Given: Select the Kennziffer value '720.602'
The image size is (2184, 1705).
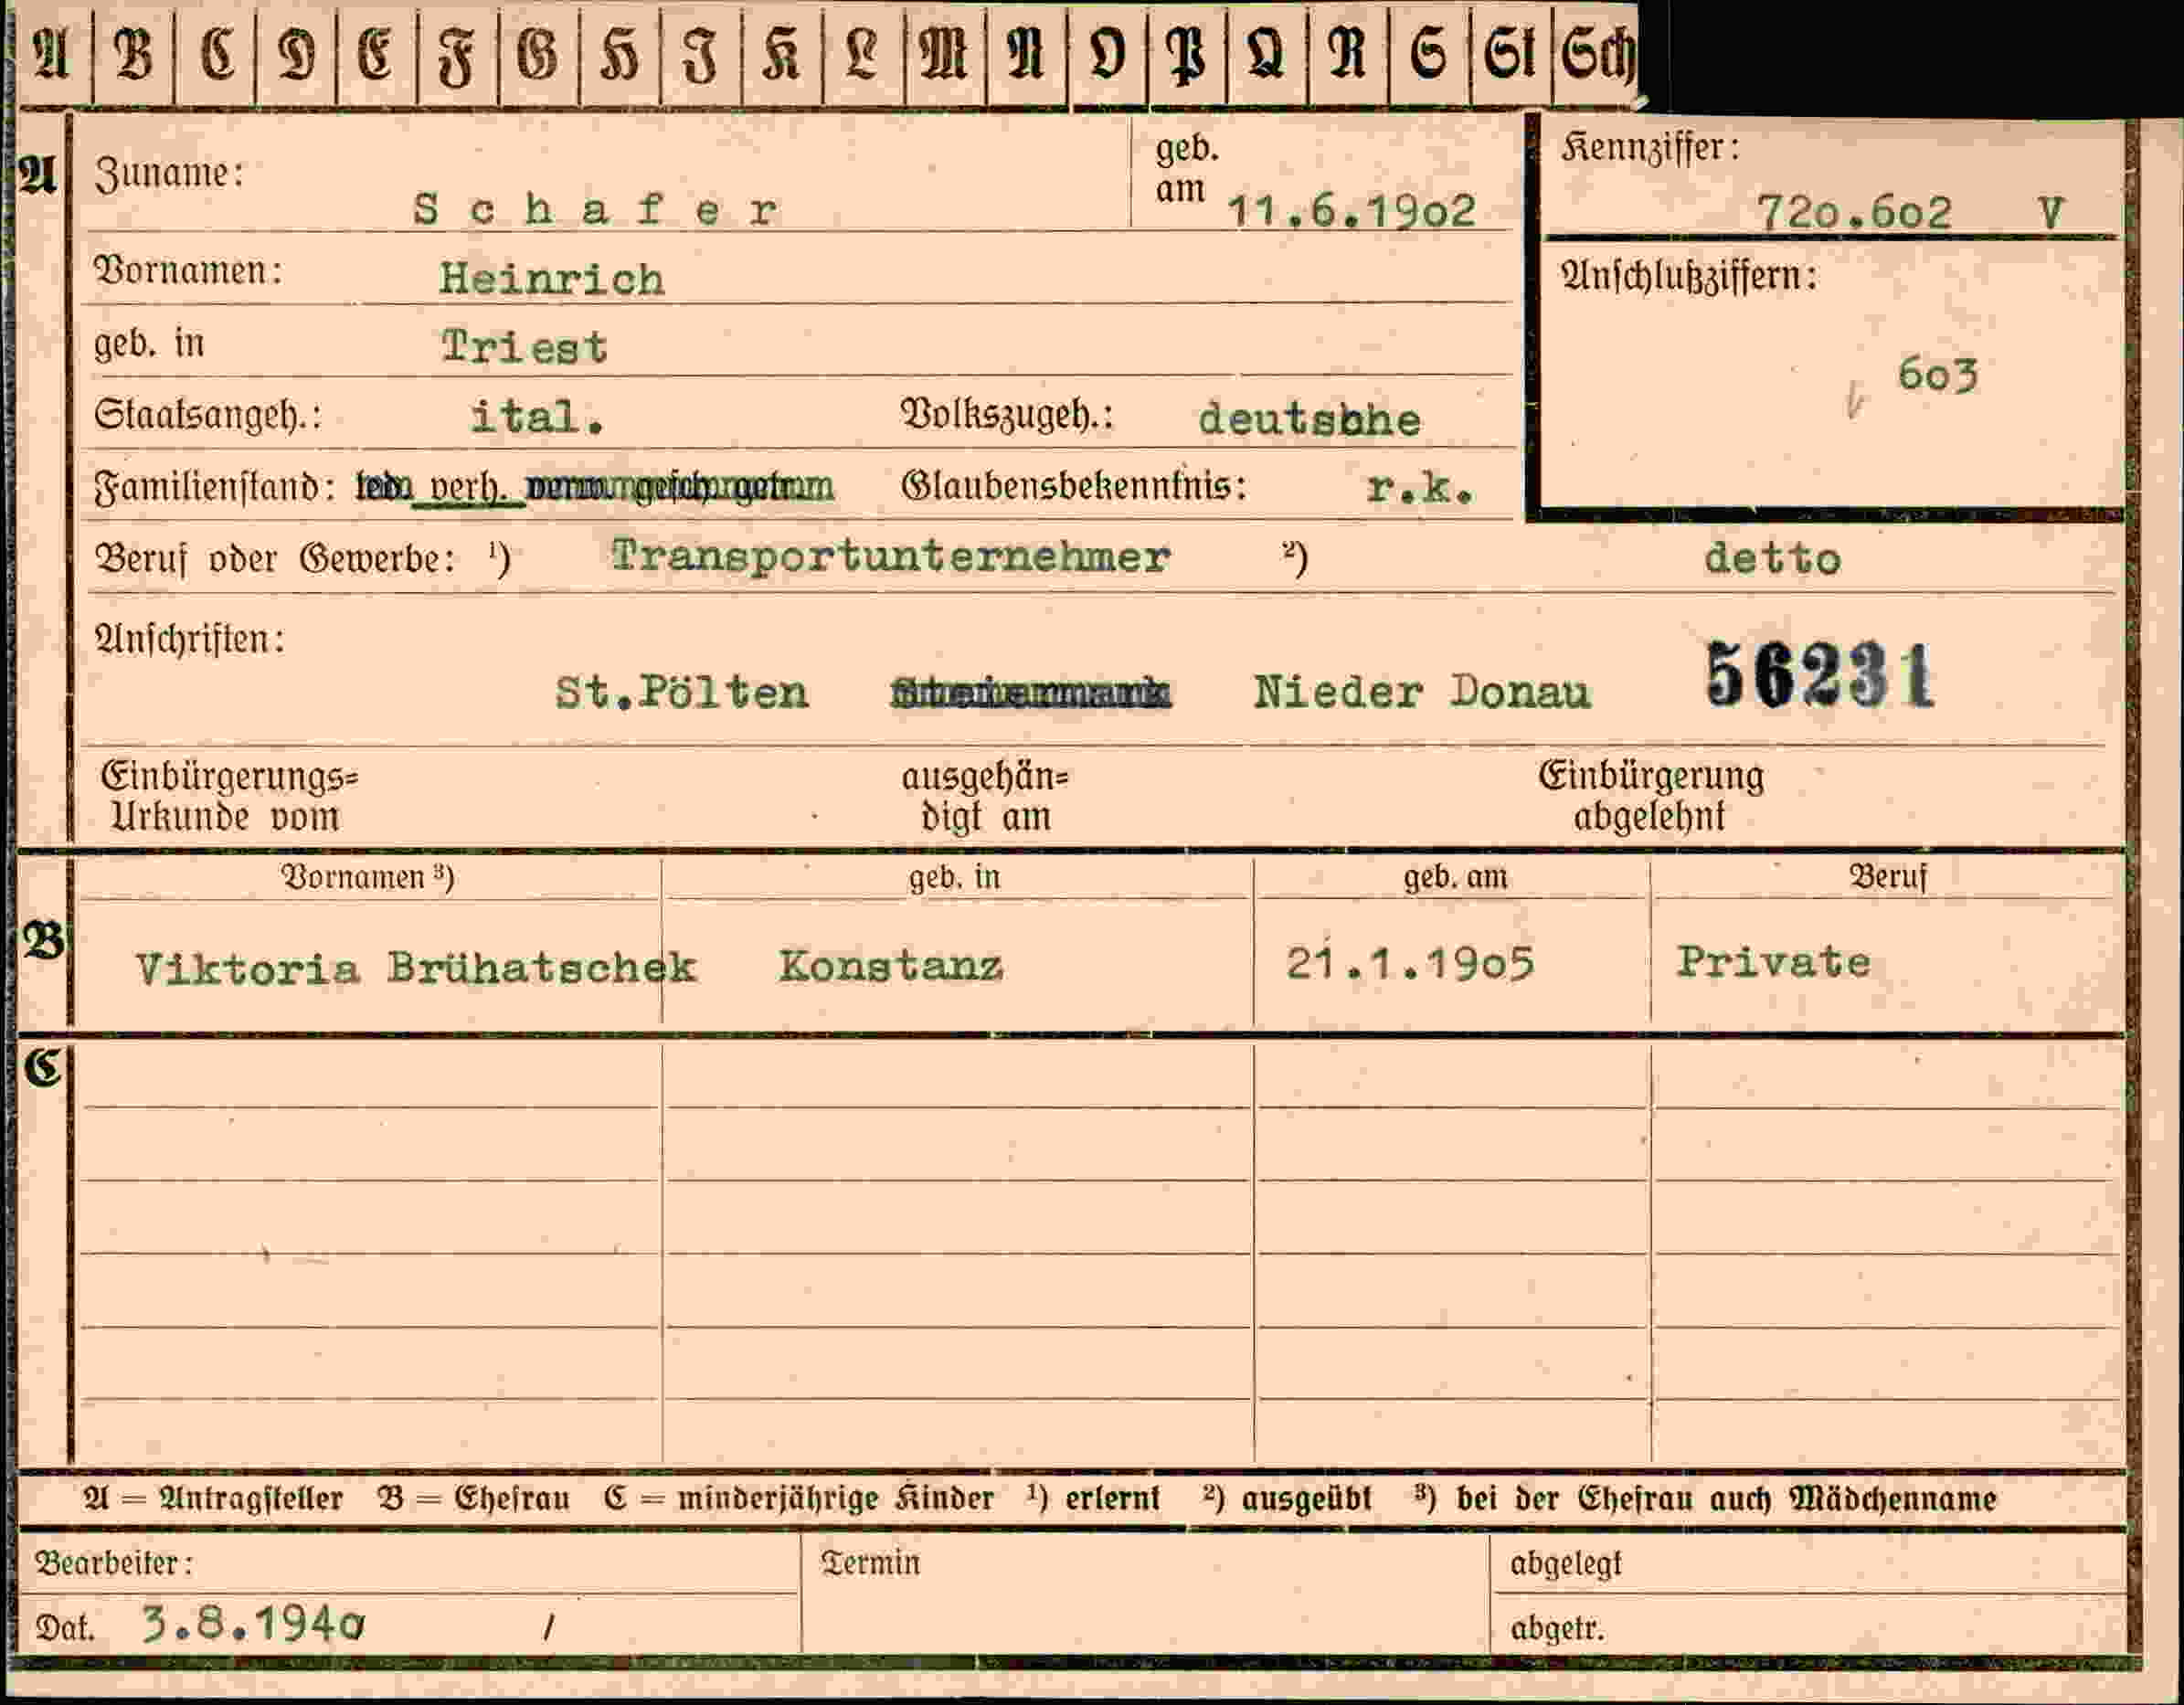Looking at the screenshot, I should (1854, 212).
